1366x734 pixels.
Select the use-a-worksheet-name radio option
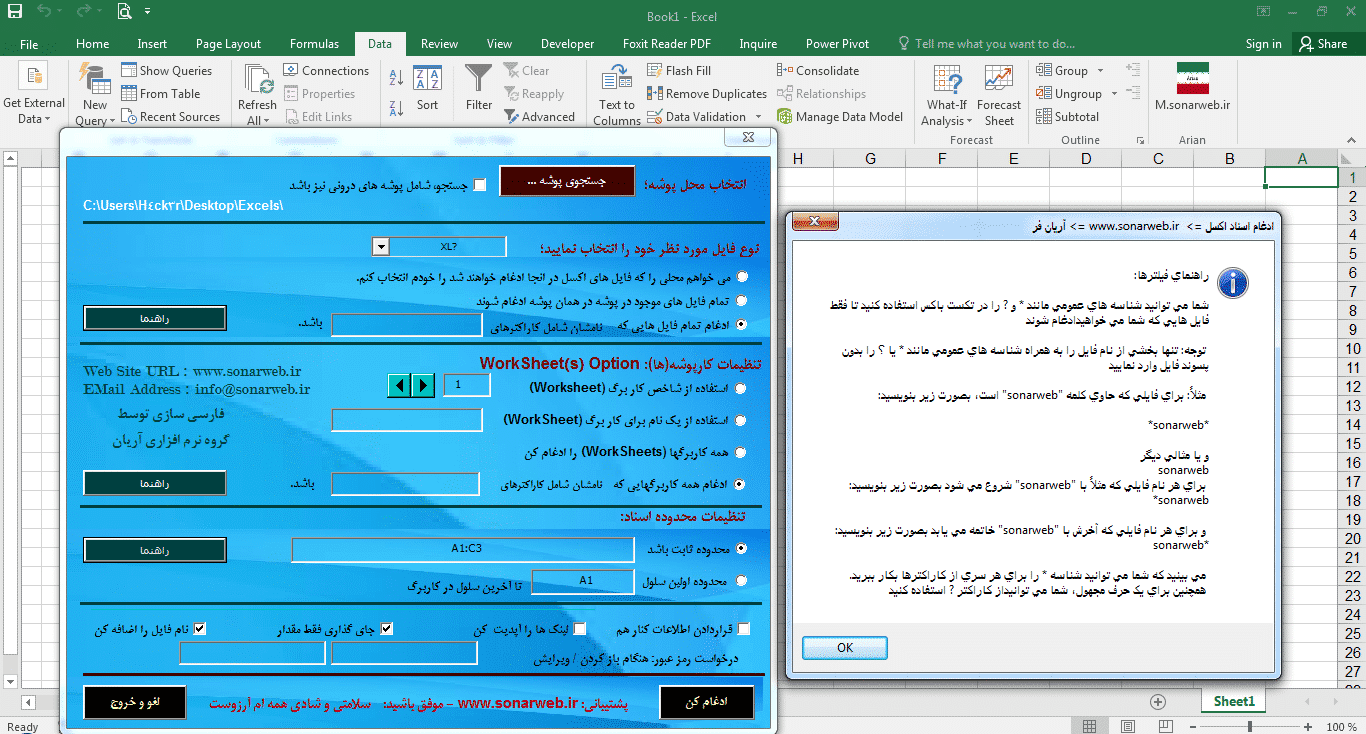(x=741, y=420)
